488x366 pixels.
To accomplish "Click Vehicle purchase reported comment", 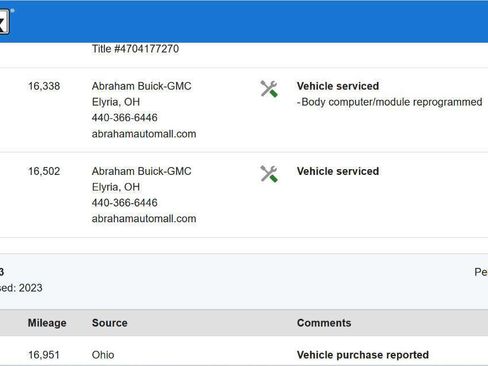I will (363, 355).
